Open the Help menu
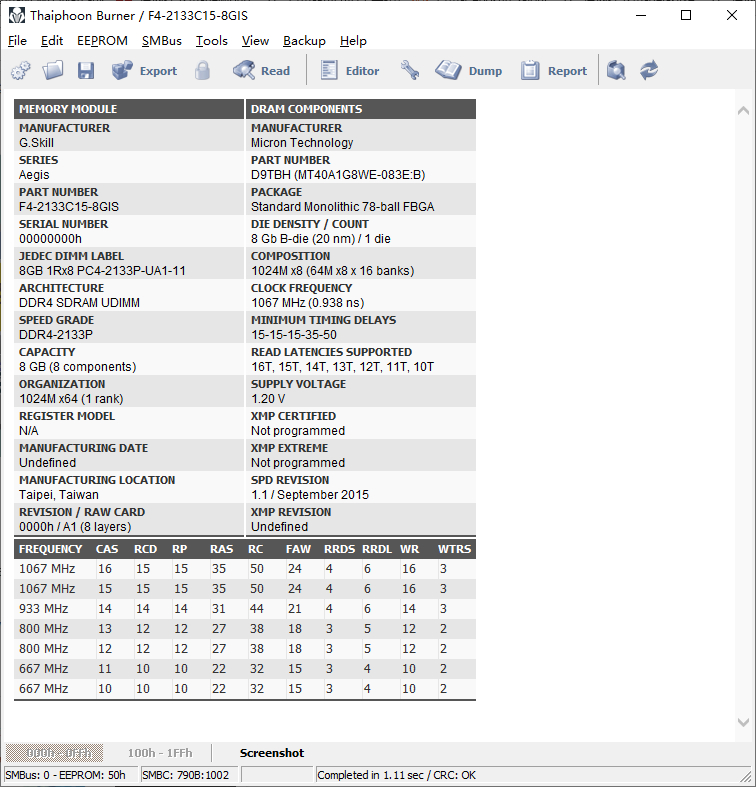The image size is (756, 787). tap(353, 41)
